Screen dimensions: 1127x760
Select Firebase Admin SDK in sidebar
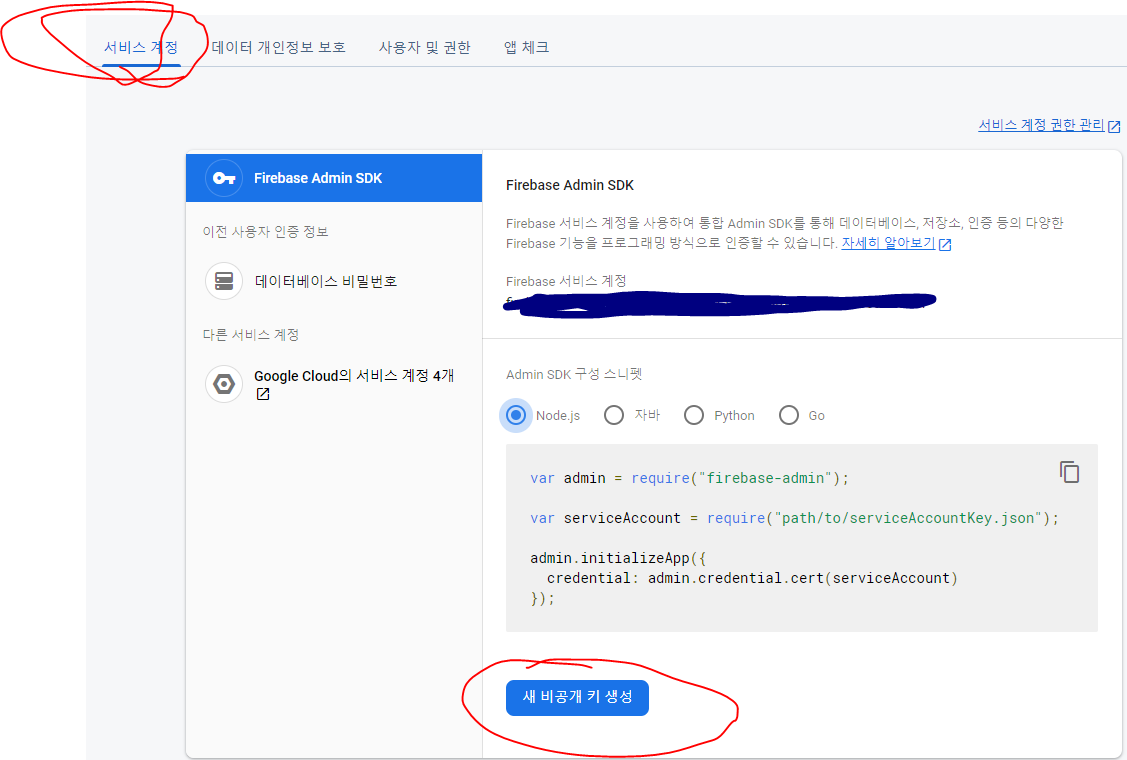334,178
